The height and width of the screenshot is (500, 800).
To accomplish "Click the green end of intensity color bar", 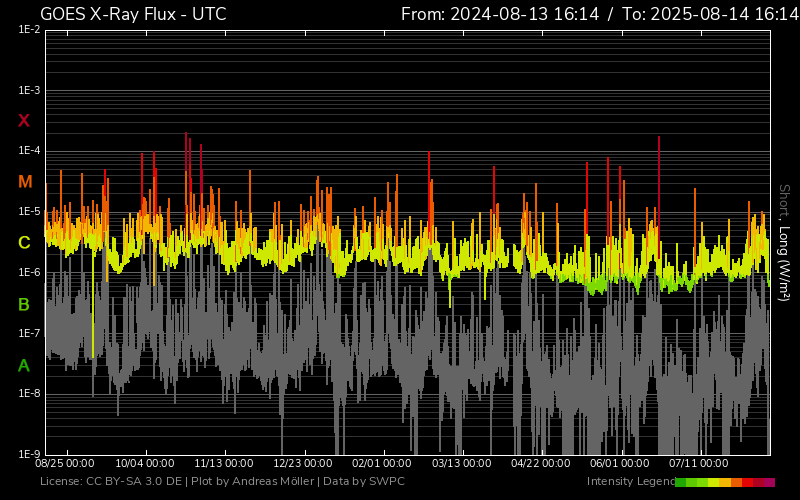I will click(x=681, y=482).
